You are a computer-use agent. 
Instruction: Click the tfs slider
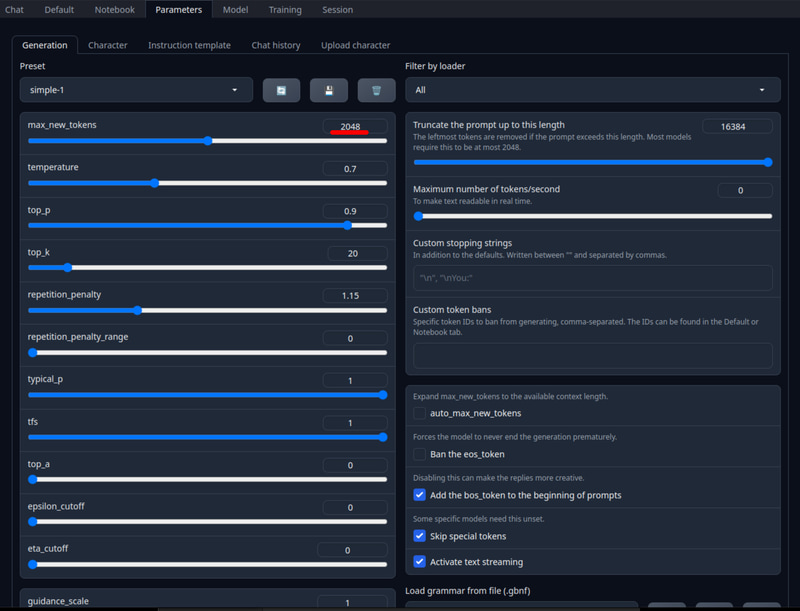pyautogui.click(x=208, y=437)
